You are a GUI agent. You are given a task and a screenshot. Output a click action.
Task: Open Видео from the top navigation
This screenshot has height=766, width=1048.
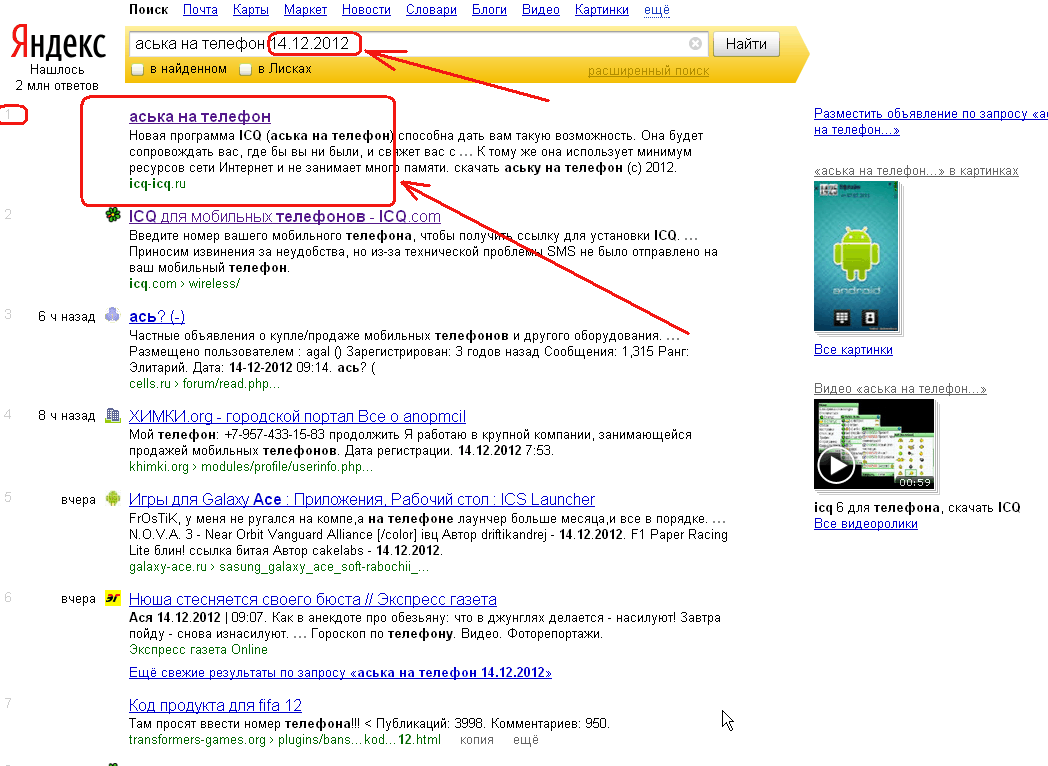pos(541,9)
